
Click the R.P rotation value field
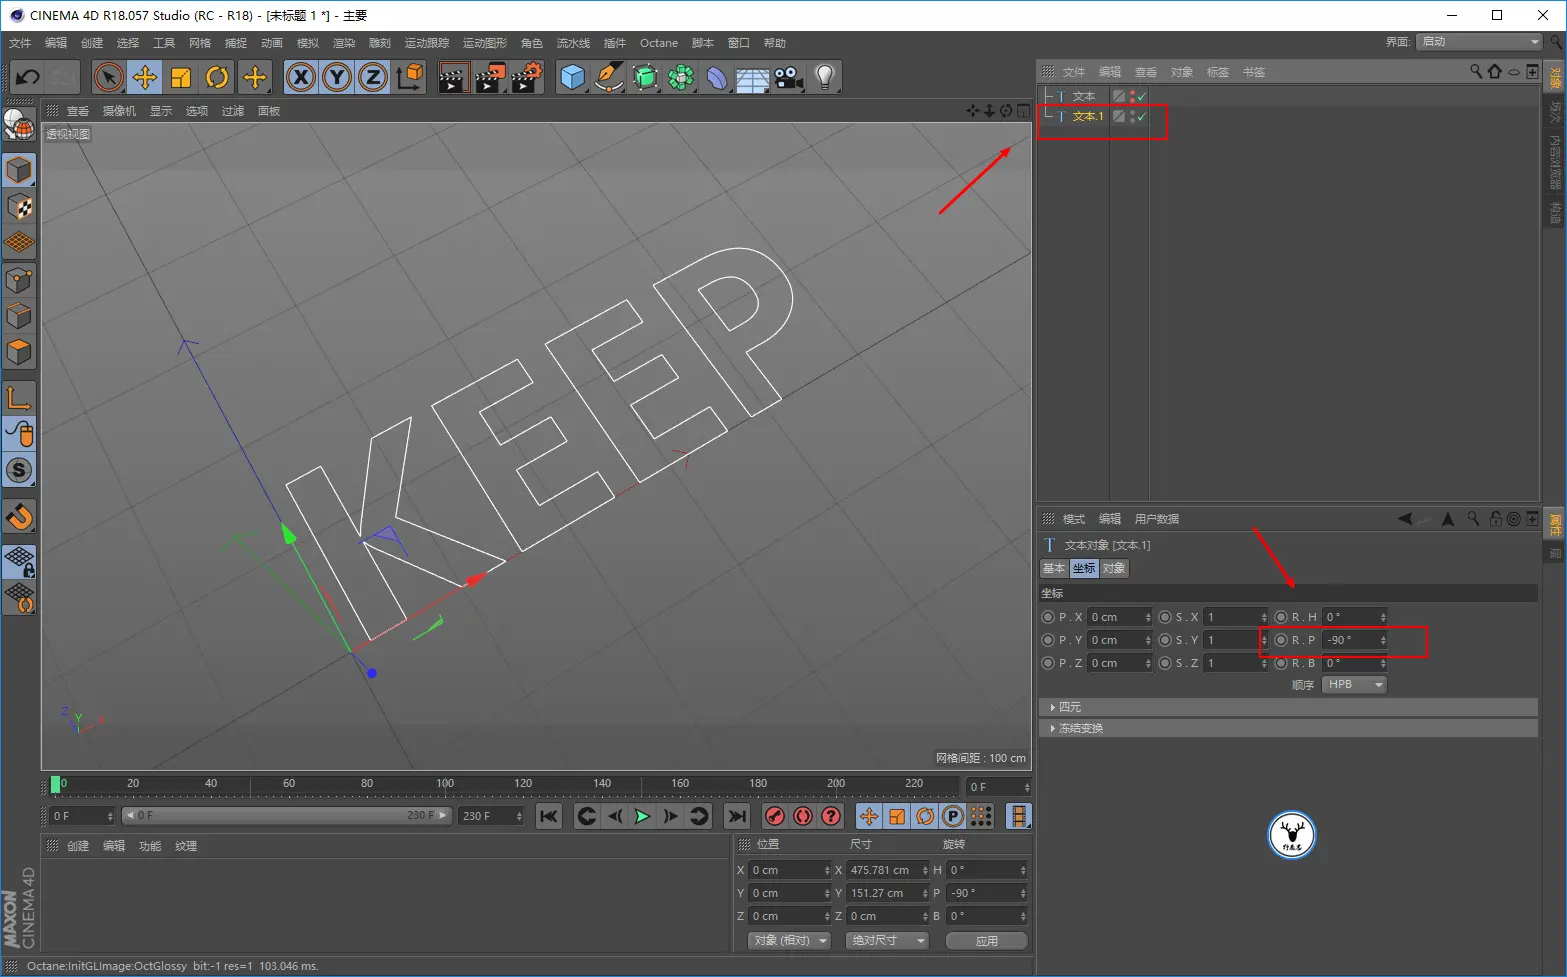[1355, 640]
